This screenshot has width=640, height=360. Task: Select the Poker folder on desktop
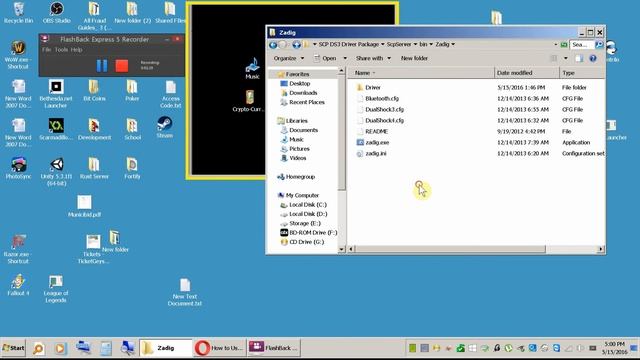click(x=132, y=90)
